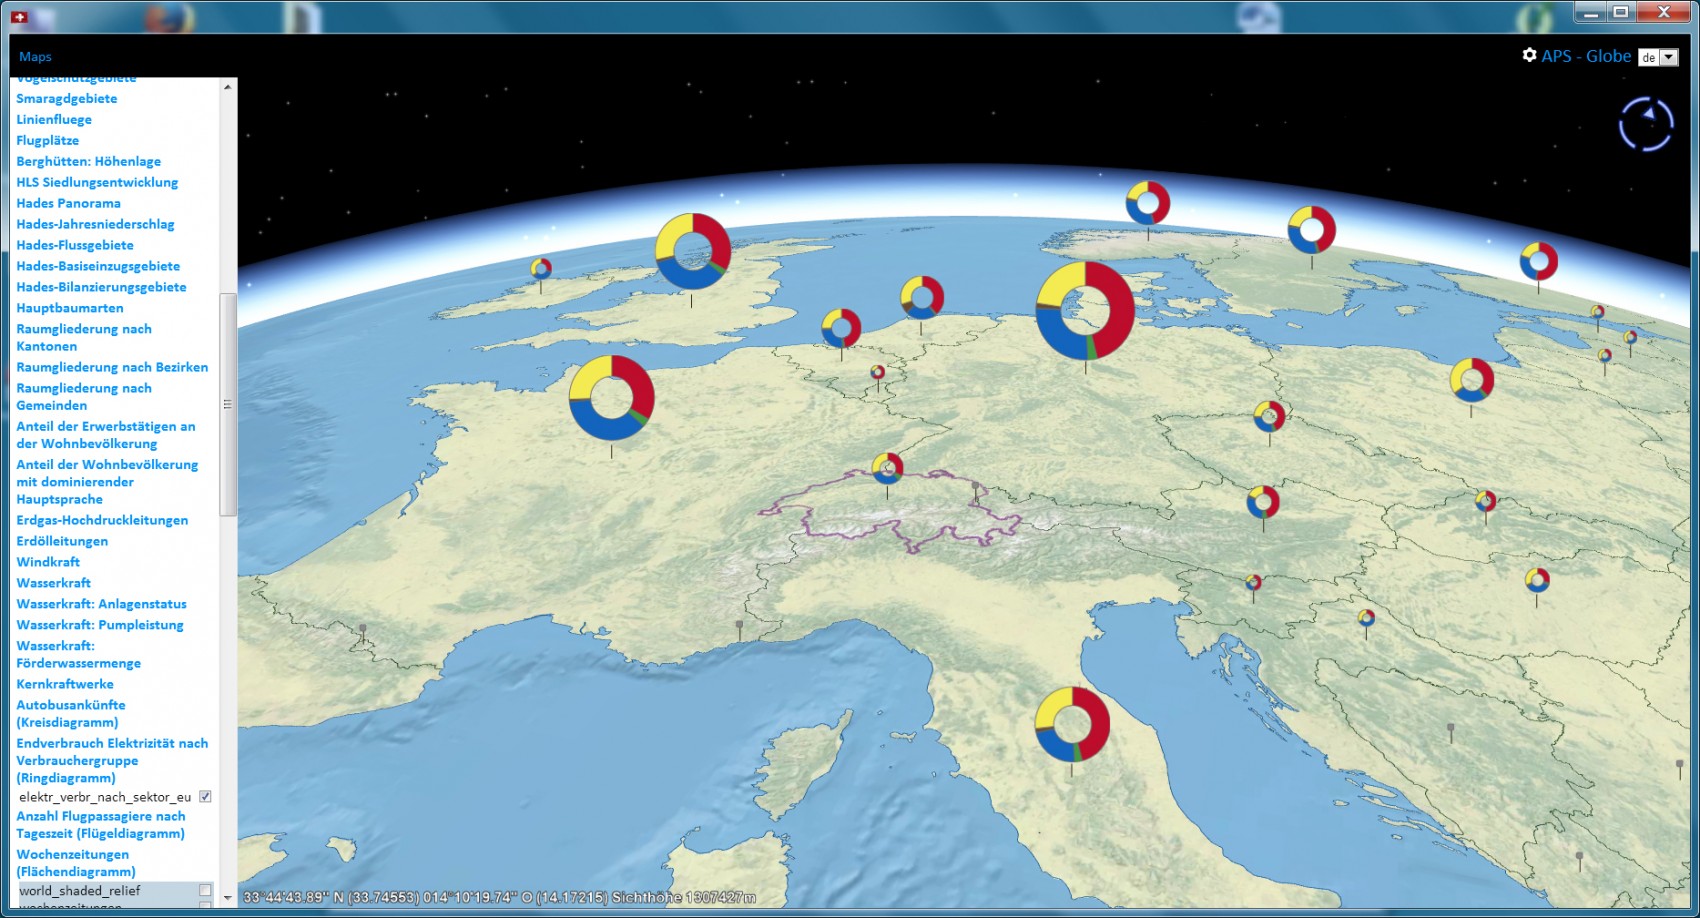Select the donut chart over Italy
1700x918 pixels.
pyautogui.click(x=1072, y=724)
